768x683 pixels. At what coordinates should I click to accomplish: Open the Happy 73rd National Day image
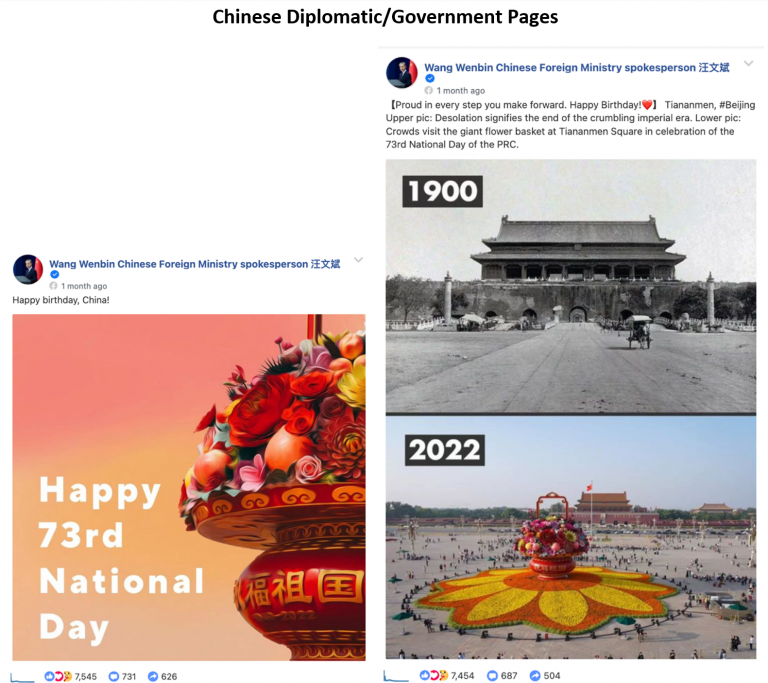click(x=189, y=488)
